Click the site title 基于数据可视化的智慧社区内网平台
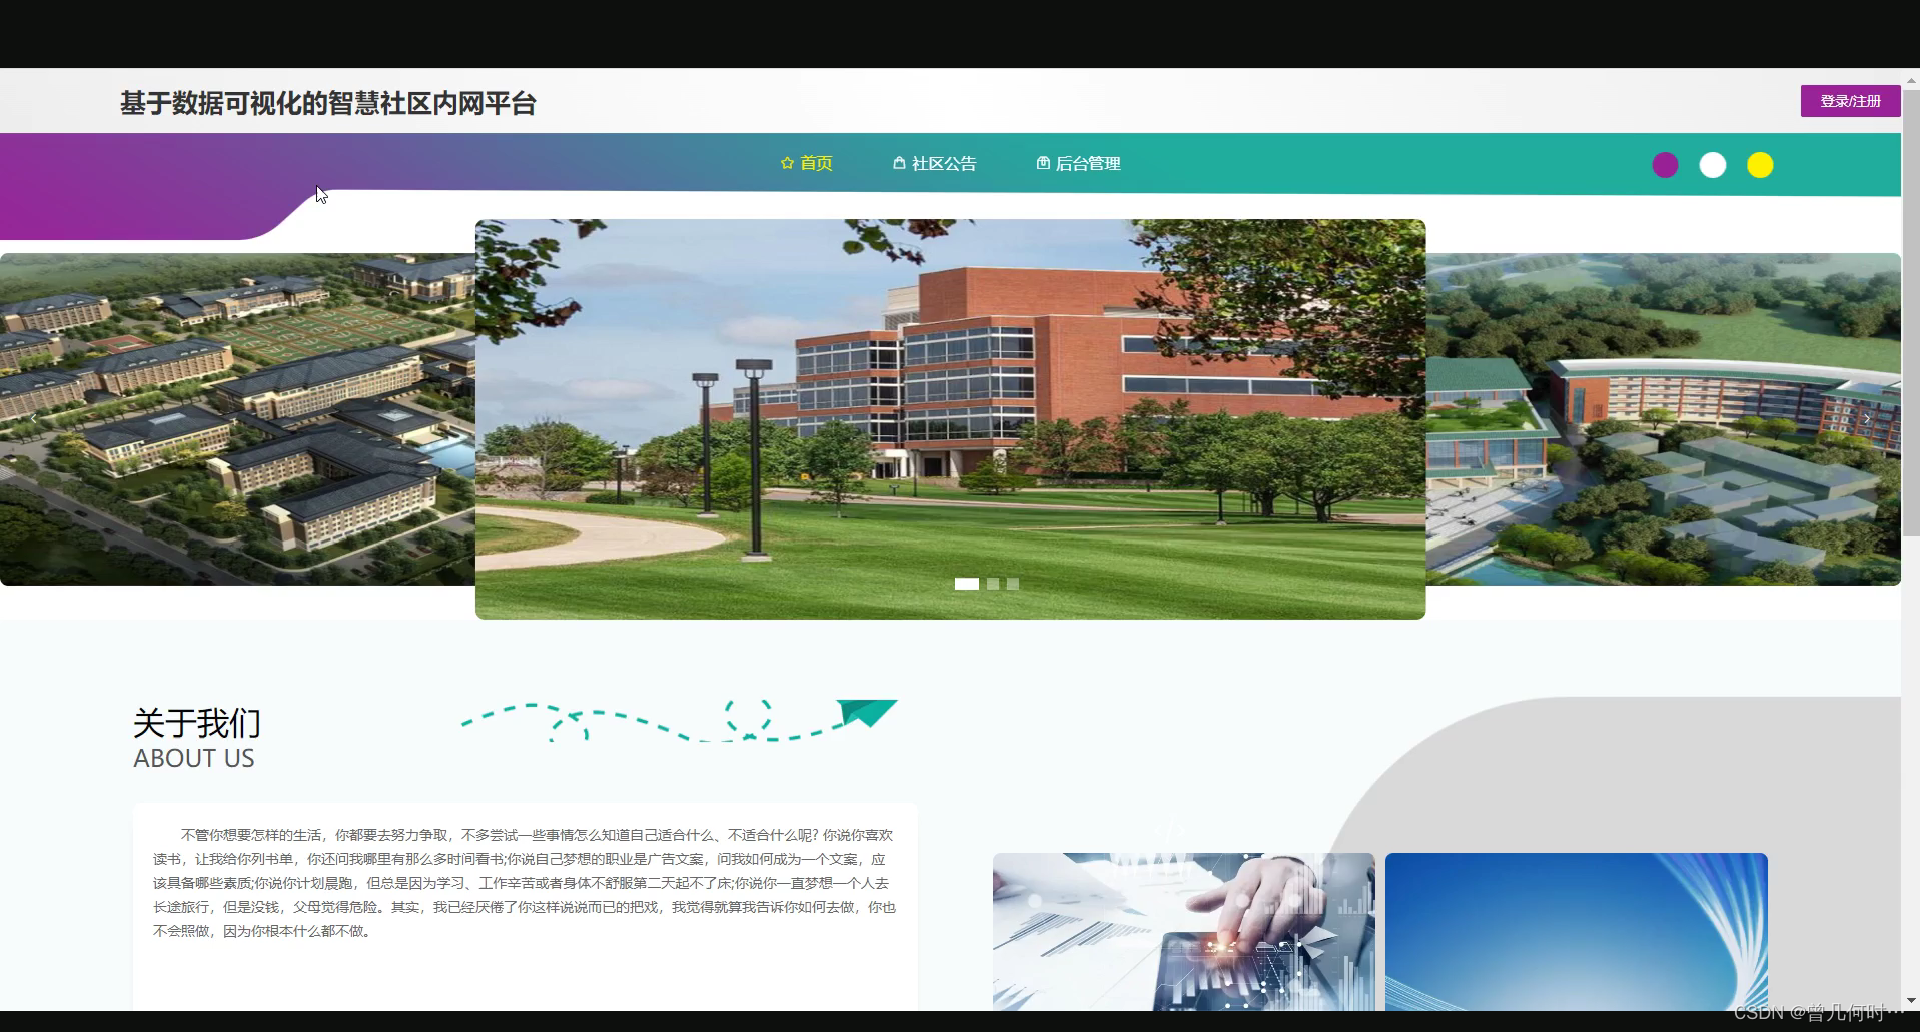Image resolution: width=1920 pixels, height=1032 pixels. (x=328, y=103)
